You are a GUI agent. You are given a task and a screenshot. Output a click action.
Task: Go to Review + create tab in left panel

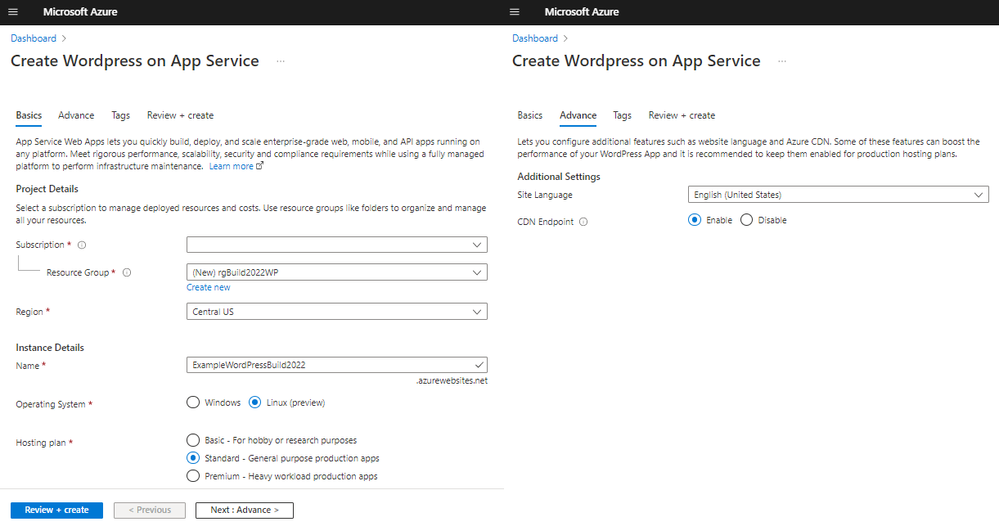pos(180,115)
